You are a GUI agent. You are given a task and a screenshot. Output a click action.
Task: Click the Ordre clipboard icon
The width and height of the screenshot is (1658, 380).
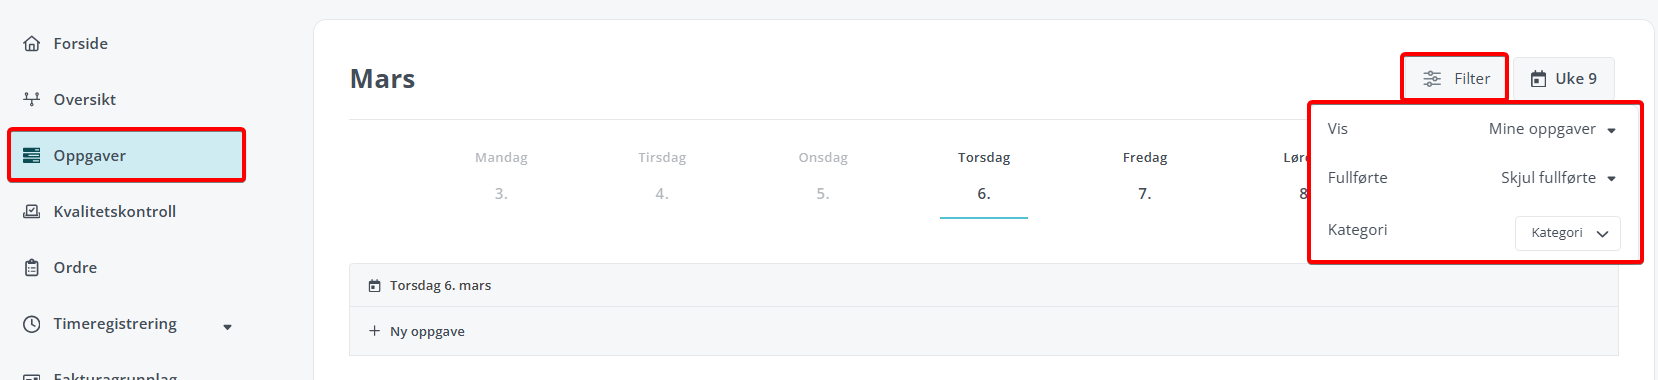pos(32,268)
